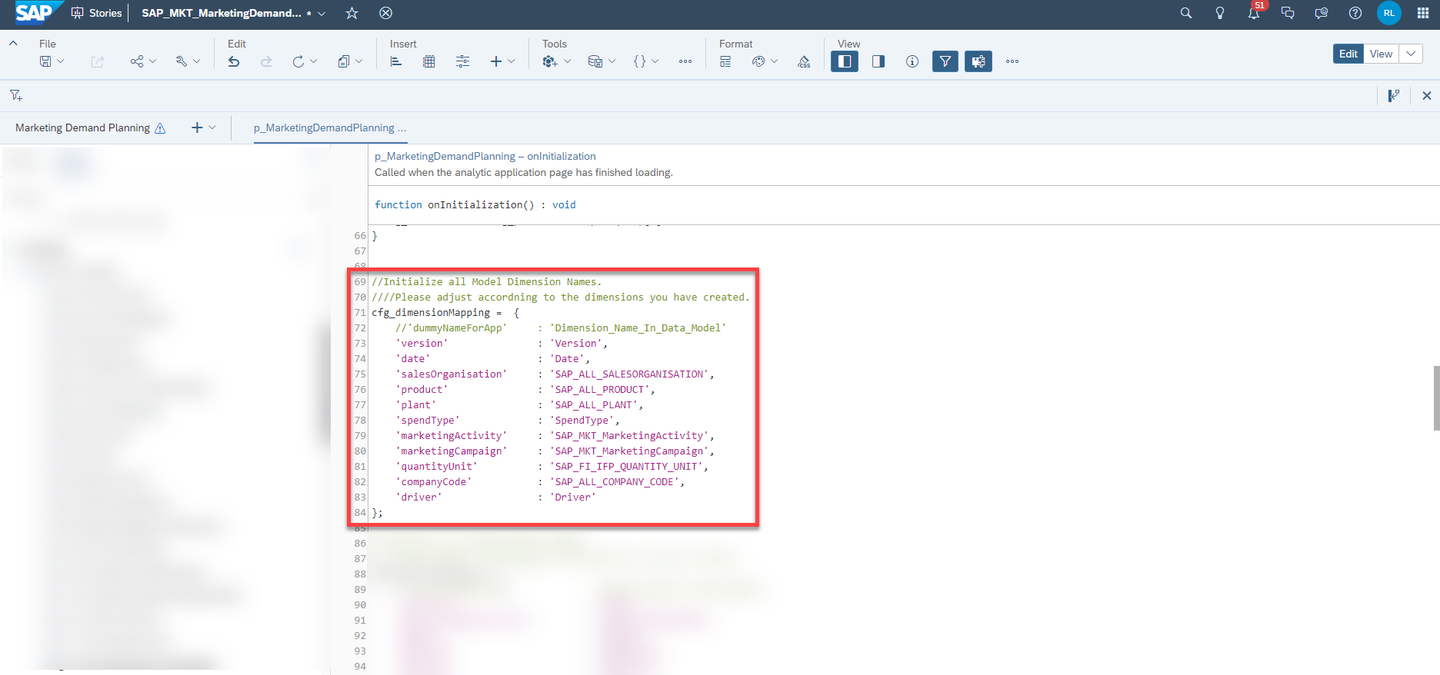The width and height of the screenshot is (1440, 675).
Task: Open the RL user profile avatar
Action: click(x=1389, y=13)
